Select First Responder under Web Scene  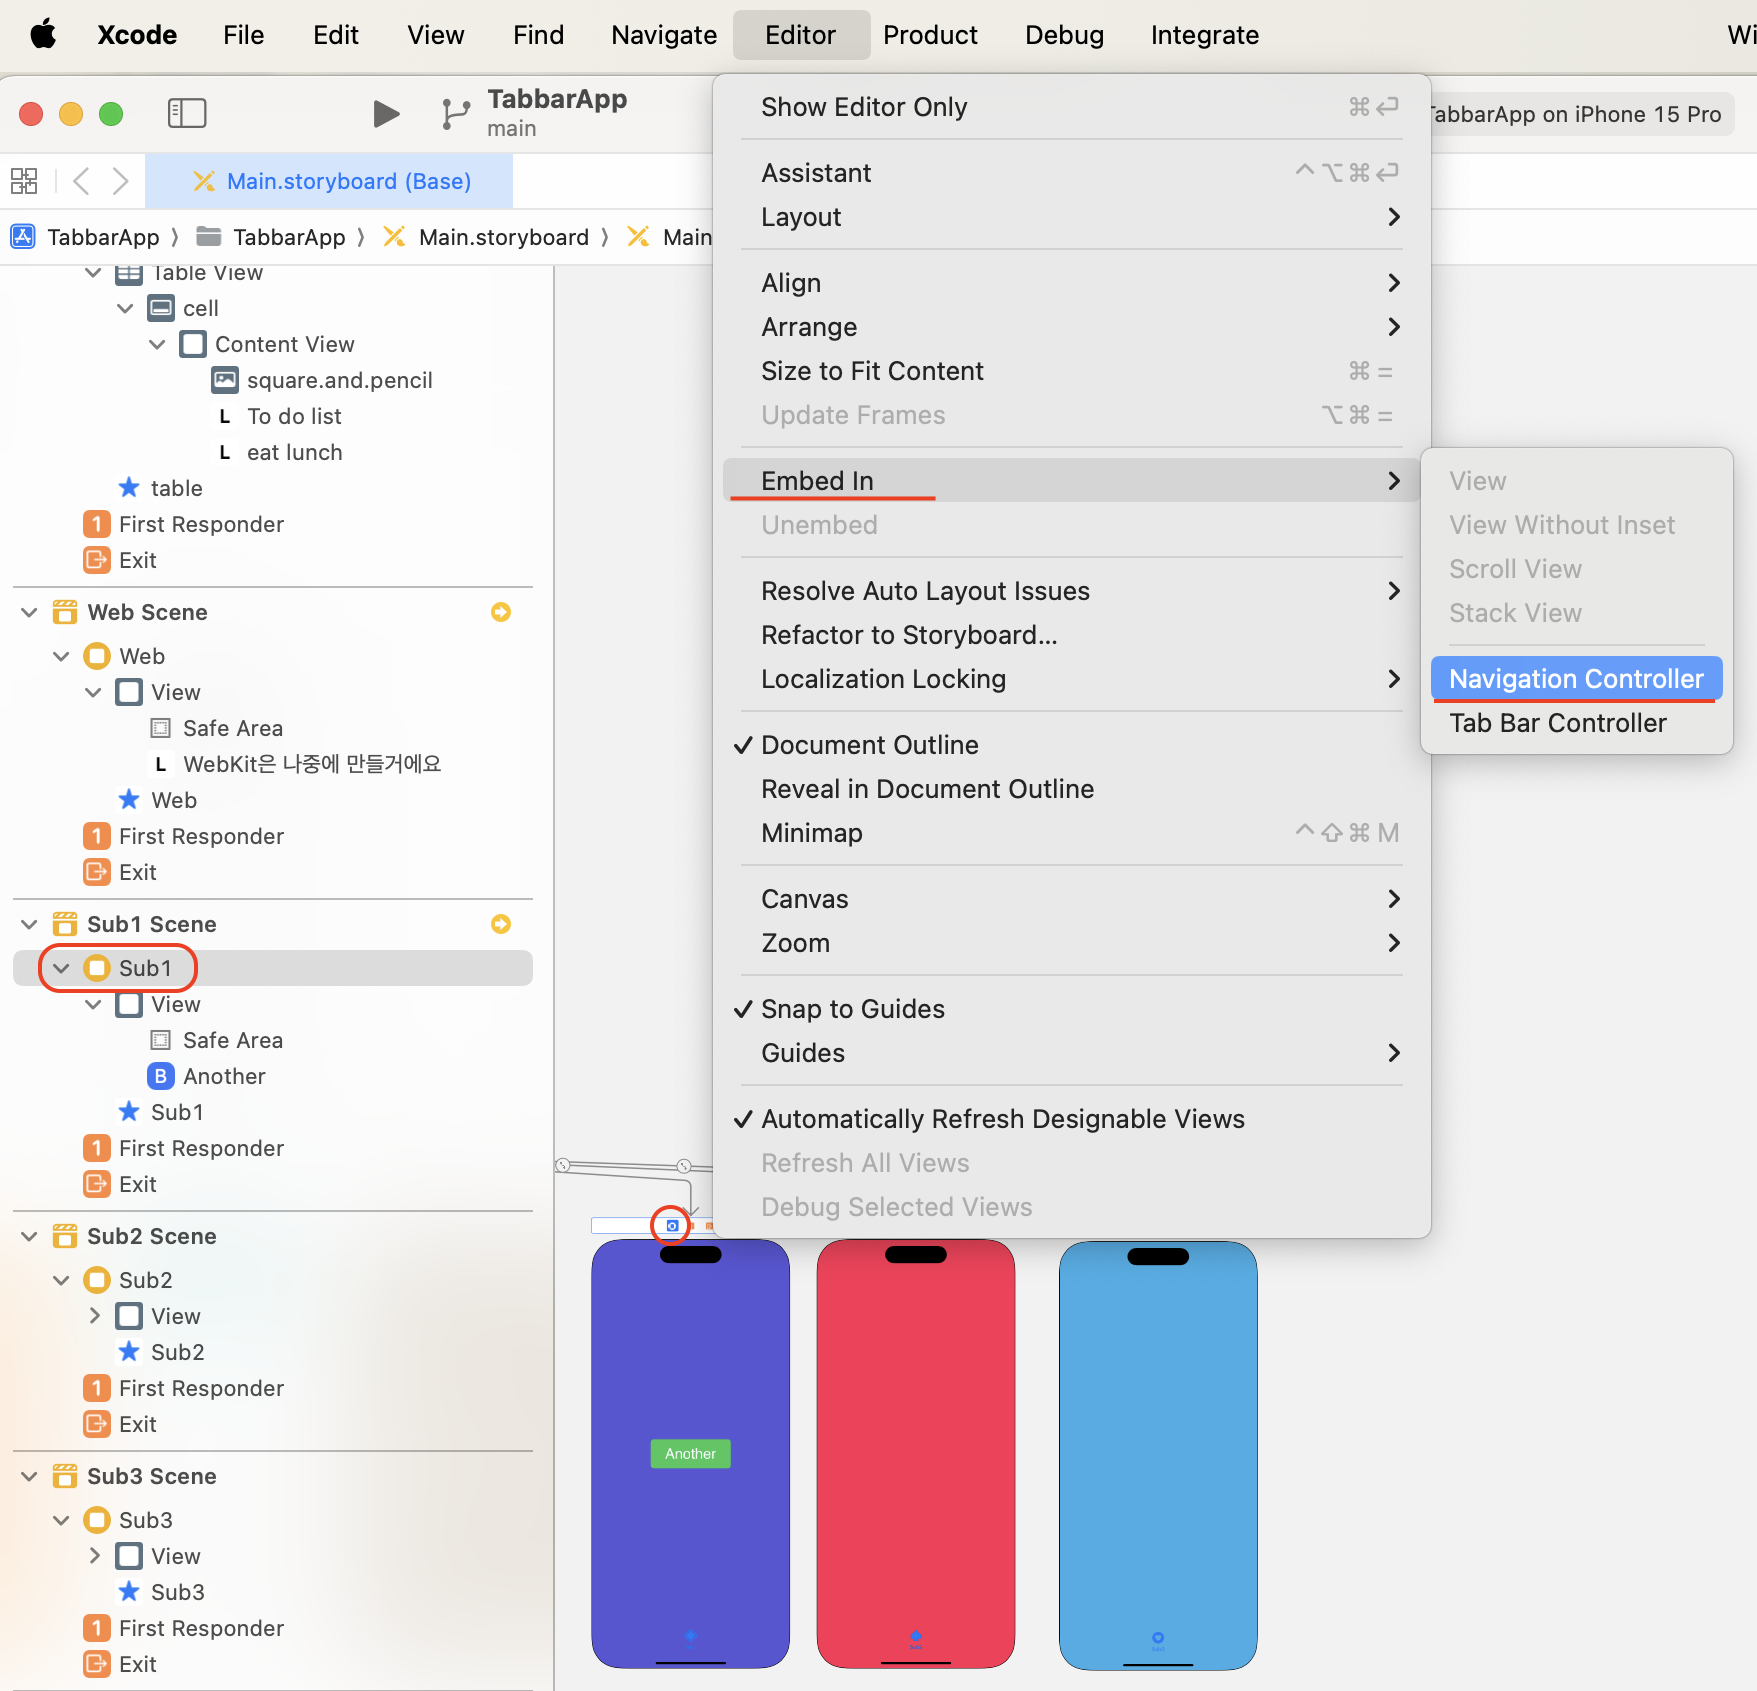(184, 836)
